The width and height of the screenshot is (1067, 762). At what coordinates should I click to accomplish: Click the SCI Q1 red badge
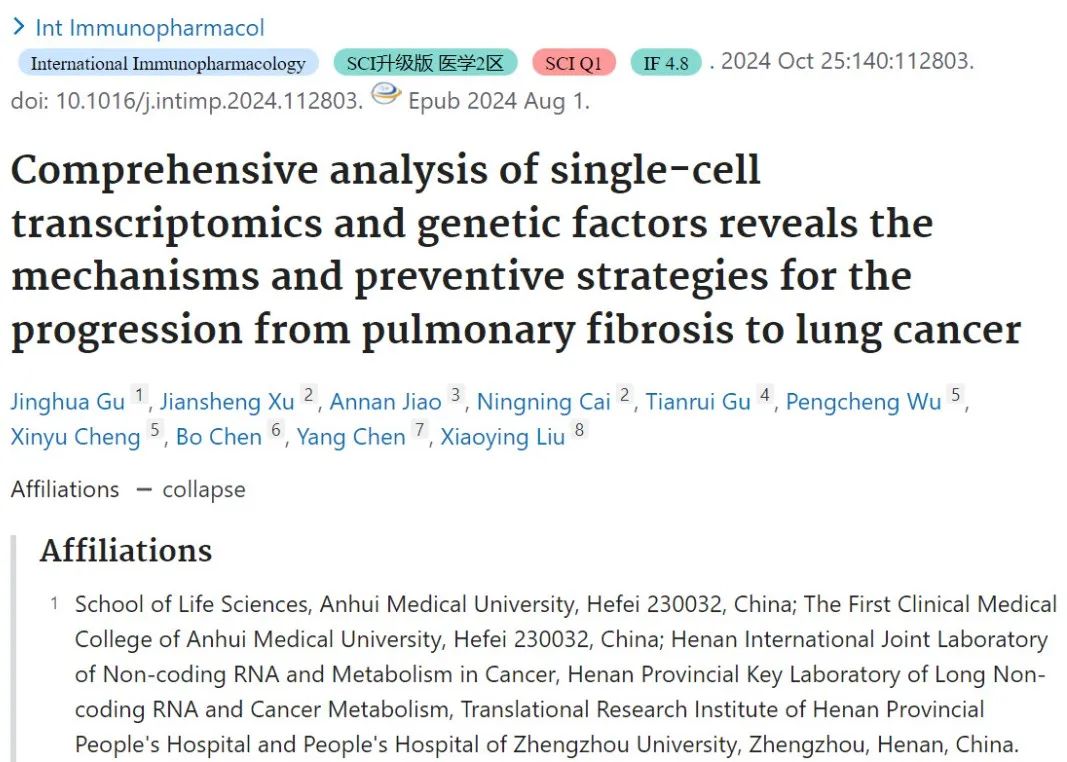tap(574, 63)
